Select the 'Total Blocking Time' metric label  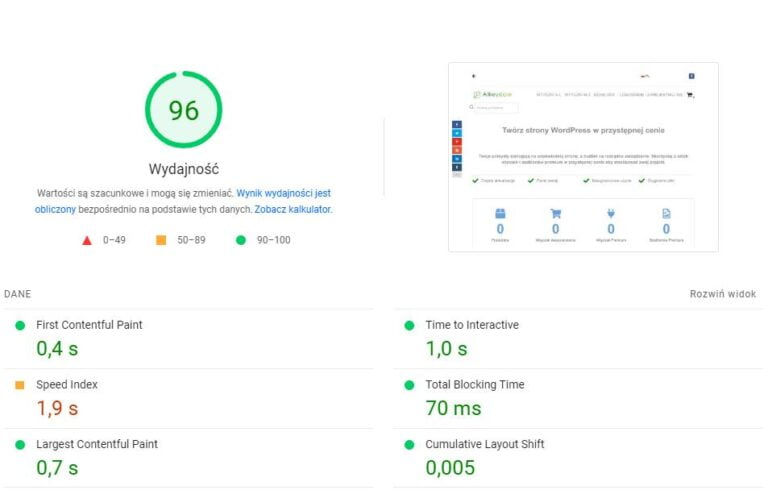475,385
